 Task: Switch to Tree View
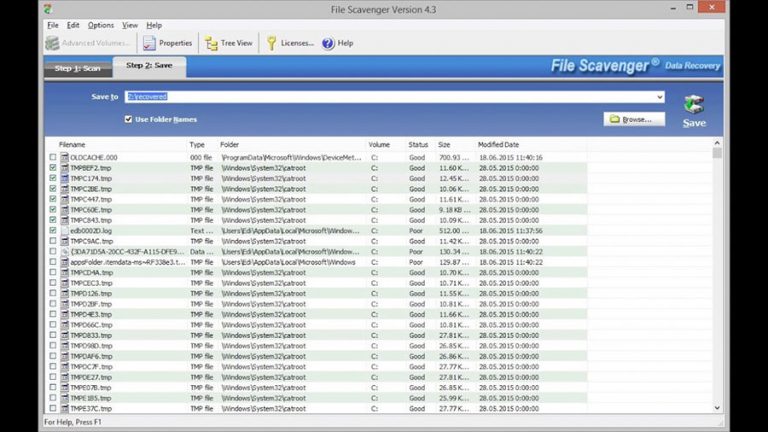point(229,43)
